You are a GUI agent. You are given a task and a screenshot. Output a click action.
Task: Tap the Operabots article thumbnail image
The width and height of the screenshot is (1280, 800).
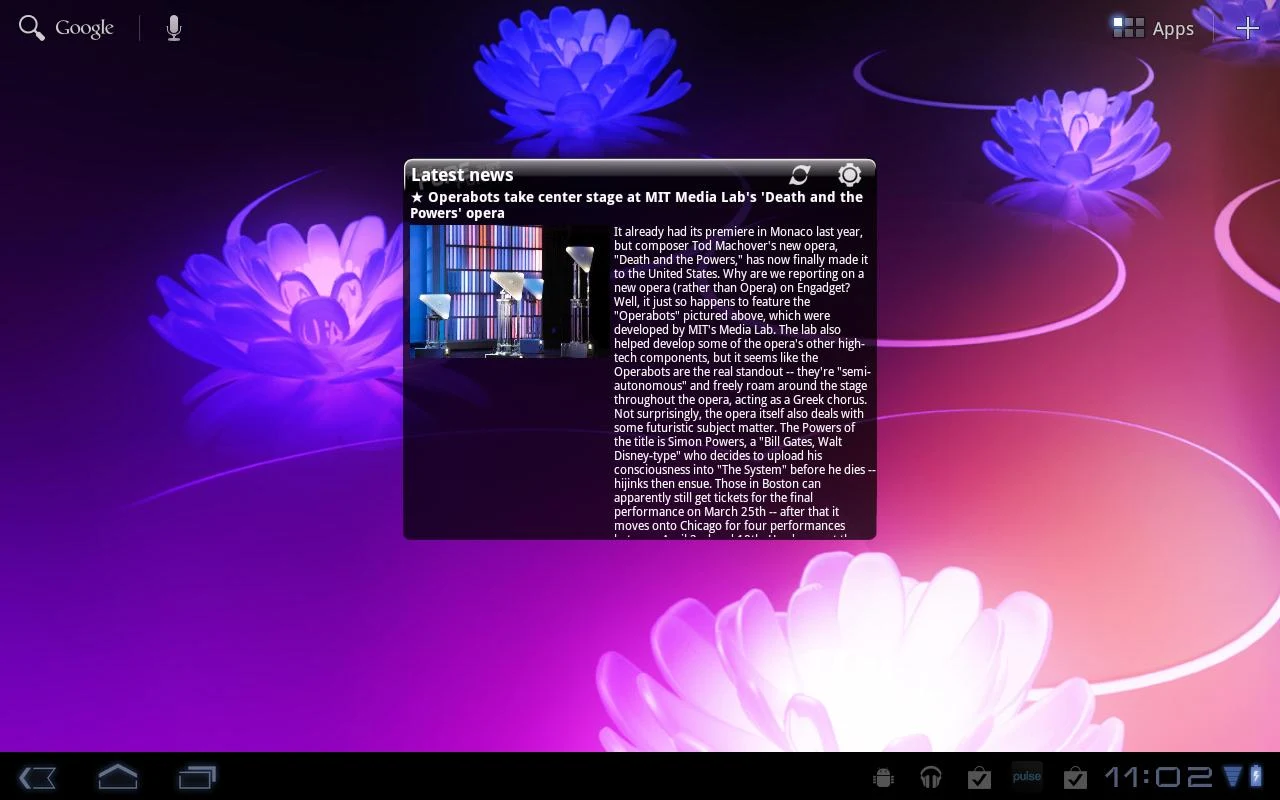[508, 291]
